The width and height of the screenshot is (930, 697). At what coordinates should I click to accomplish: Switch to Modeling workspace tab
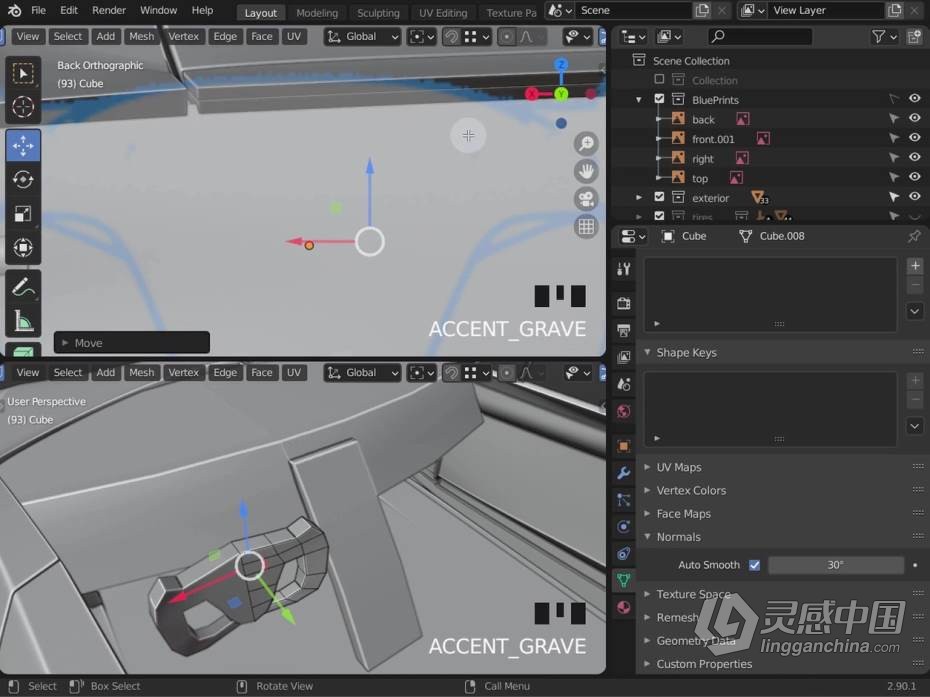point(317,12)
